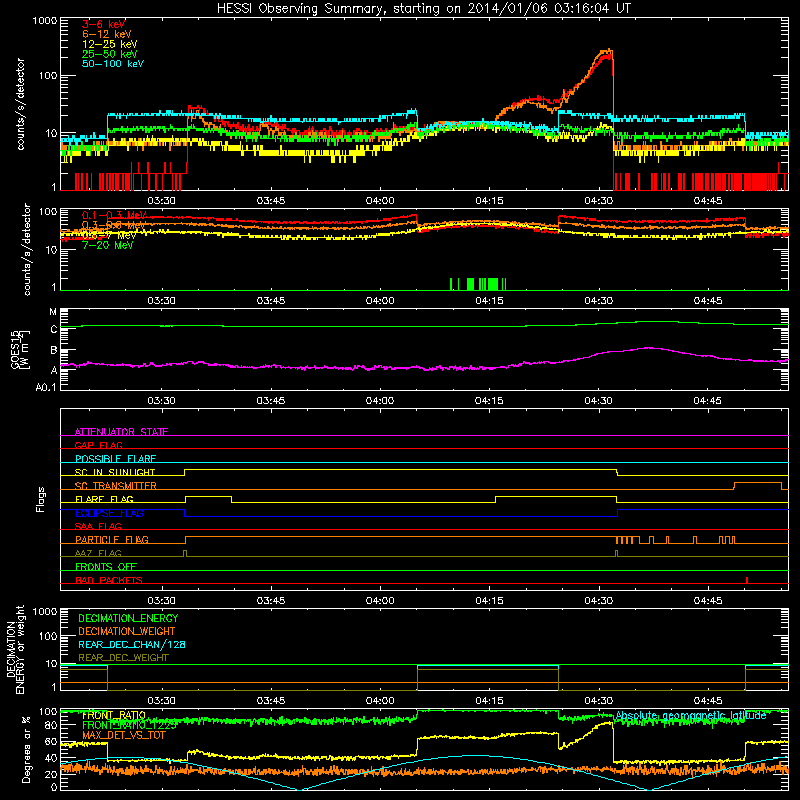Select the GAP_FLAG label
This screenshot has width=800, height=800.
click(98, 445)
